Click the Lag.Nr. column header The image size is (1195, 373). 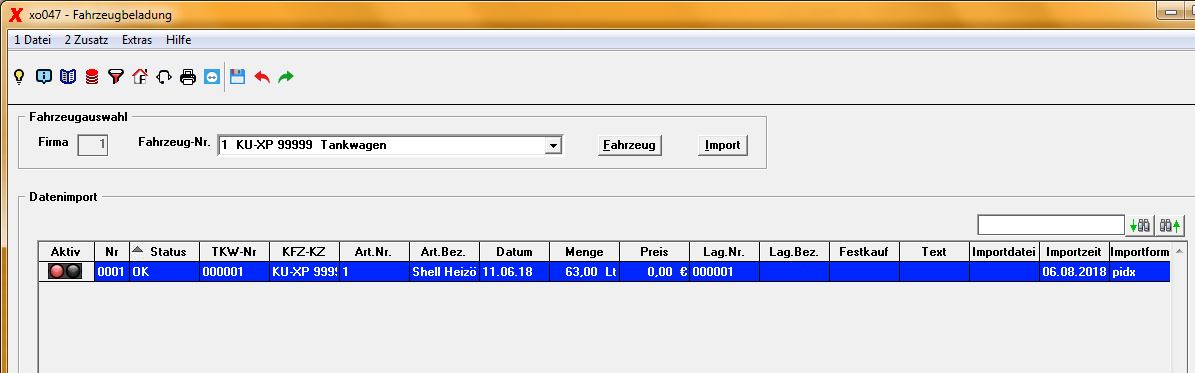click(725, 251)
